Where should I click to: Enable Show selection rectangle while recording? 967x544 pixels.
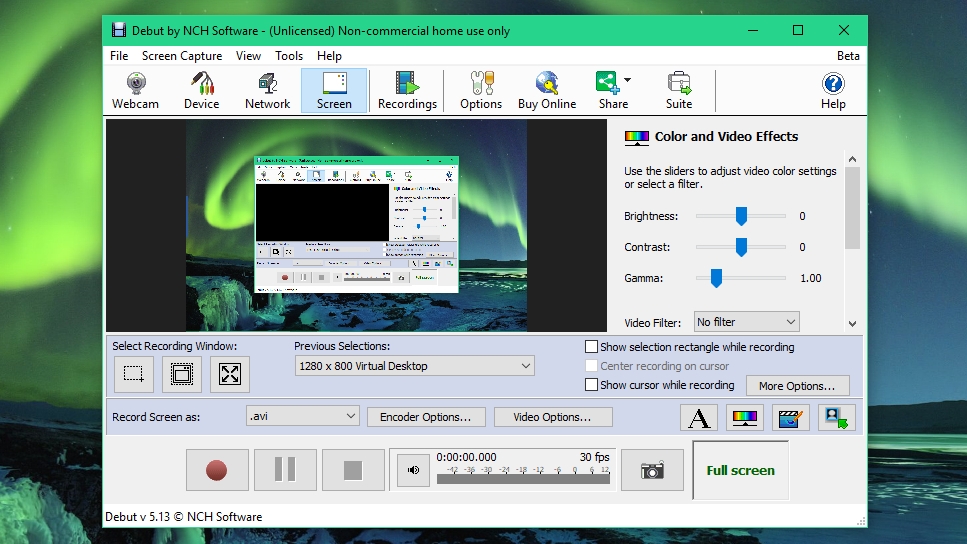(x=591, y=347)
